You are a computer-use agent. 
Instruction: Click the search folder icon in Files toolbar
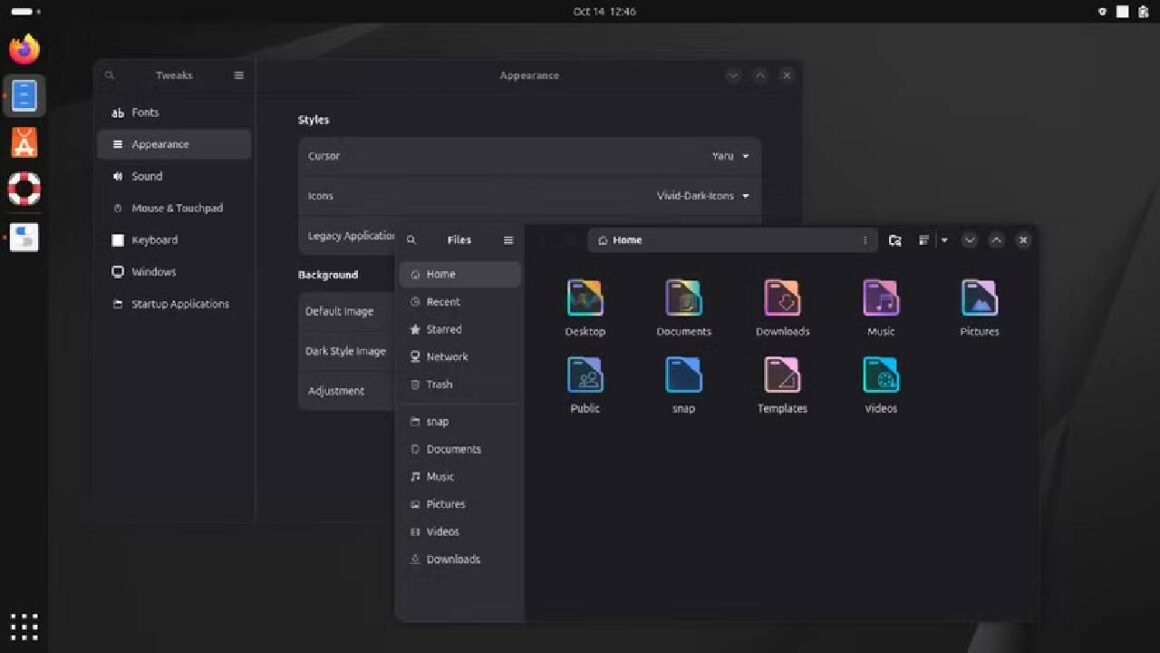coord(895,240)
